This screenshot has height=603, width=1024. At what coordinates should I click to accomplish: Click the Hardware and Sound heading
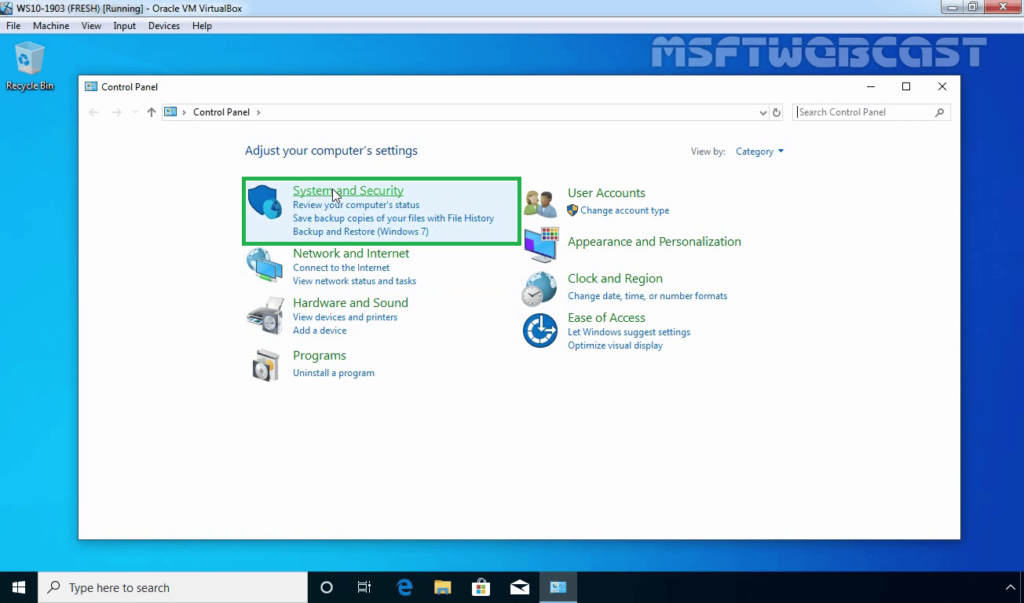coord(350,303)
